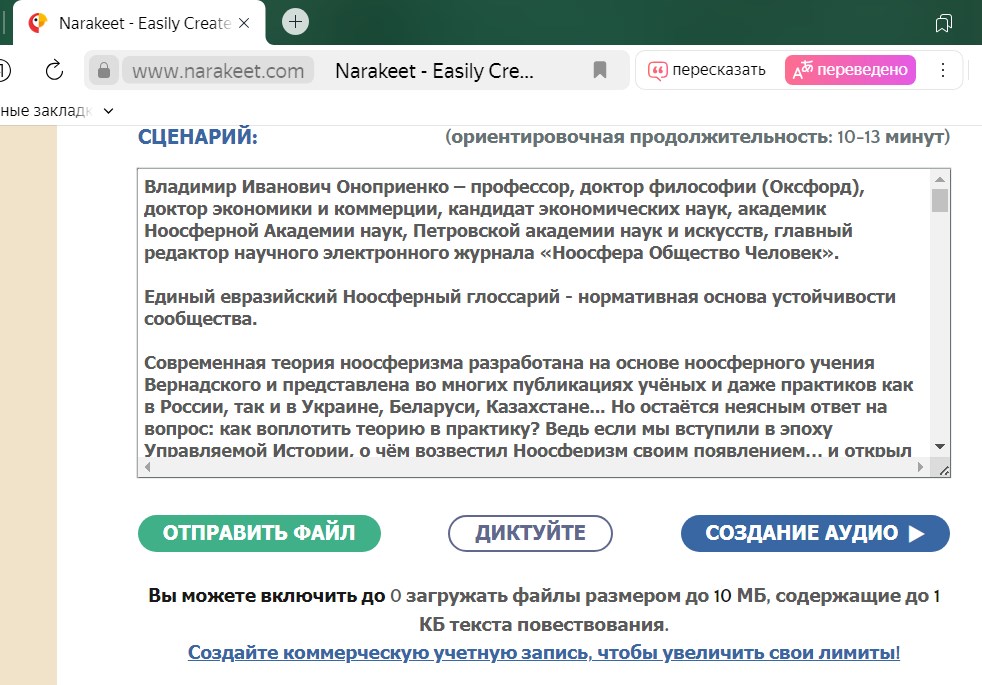Image resolution: width=982 pixels, height=685 pixels.
Task: Click the 'загружать файлы размером до 10 МБ' text
Action: pos(586,595)
